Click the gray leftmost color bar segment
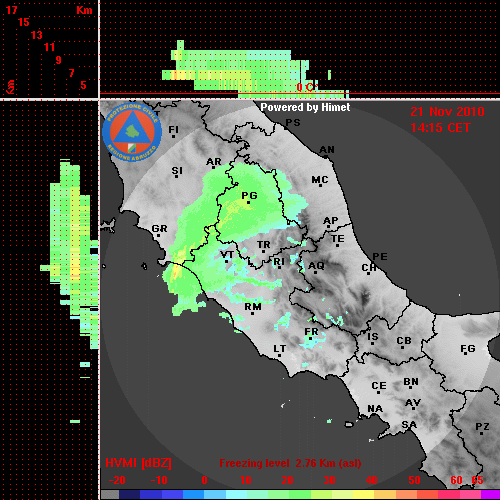Viewport: 500px width, 500px height. point(110,495)
